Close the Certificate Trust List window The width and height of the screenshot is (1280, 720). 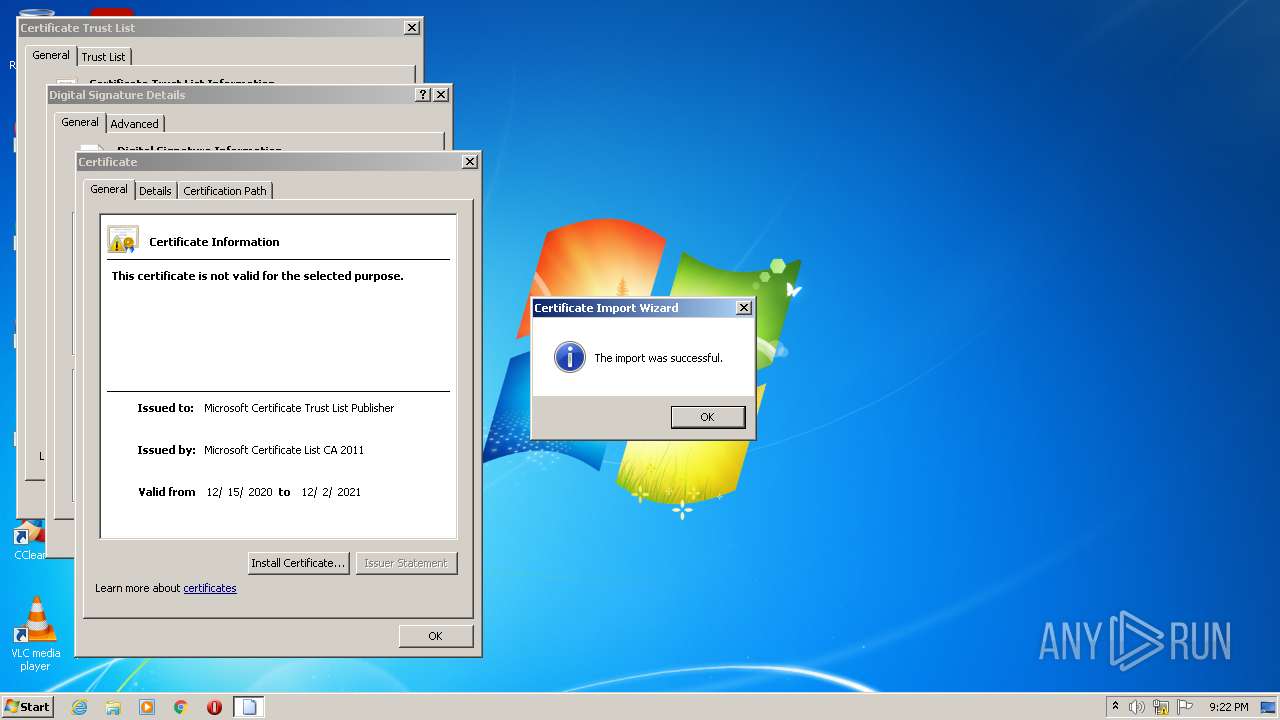point(411,28)
